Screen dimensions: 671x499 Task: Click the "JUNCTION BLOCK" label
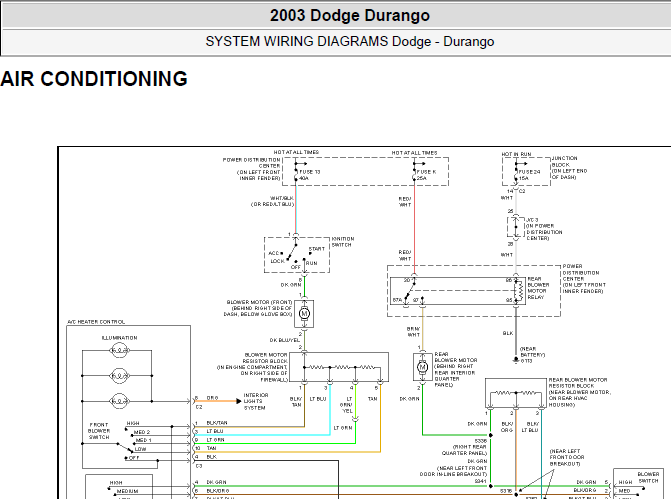[x=564, y=161]
